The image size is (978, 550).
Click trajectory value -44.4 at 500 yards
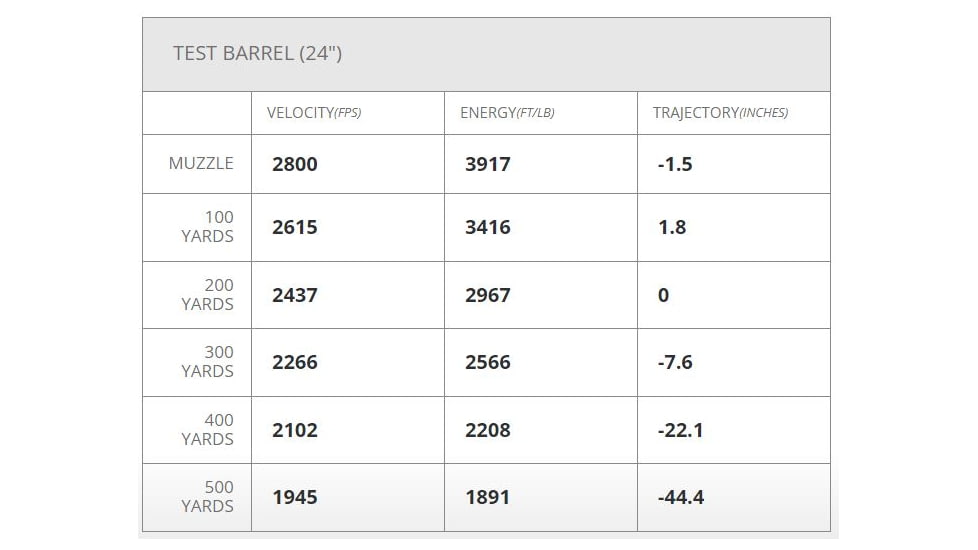(x=680, y=498)
